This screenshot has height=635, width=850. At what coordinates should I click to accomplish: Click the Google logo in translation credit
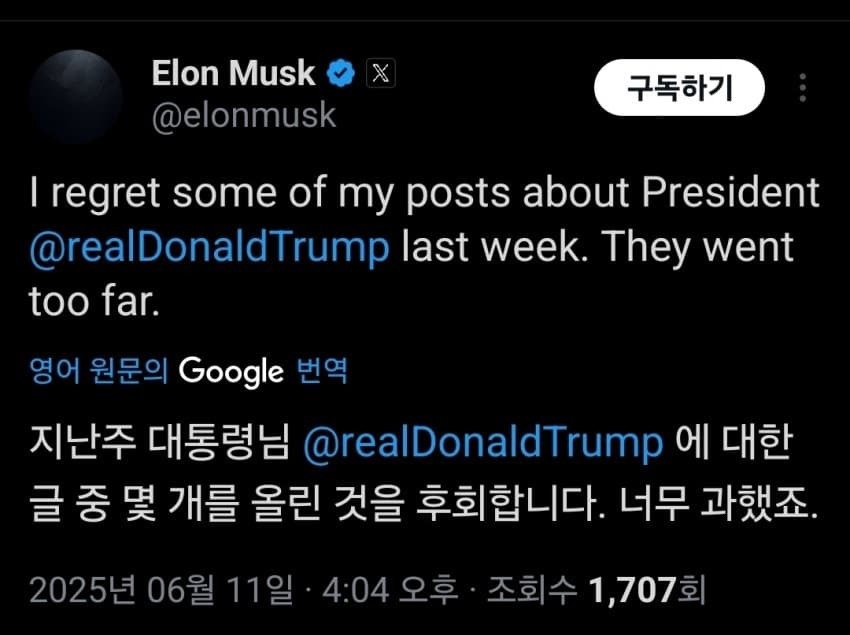231,372
